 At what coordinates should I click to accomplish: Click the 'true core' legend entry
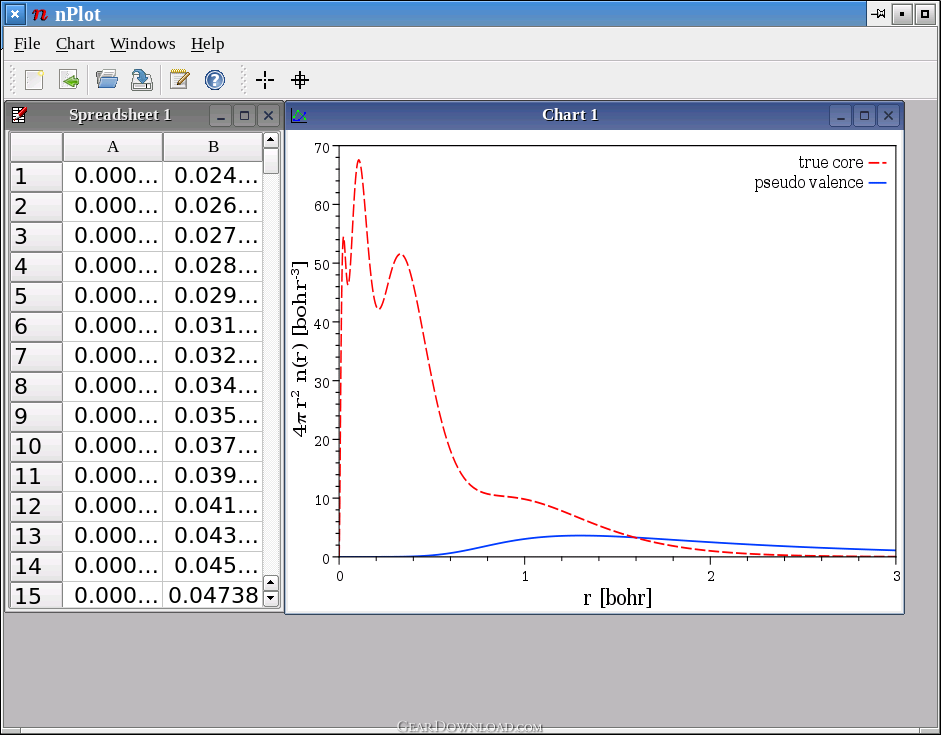coord(842,163)
